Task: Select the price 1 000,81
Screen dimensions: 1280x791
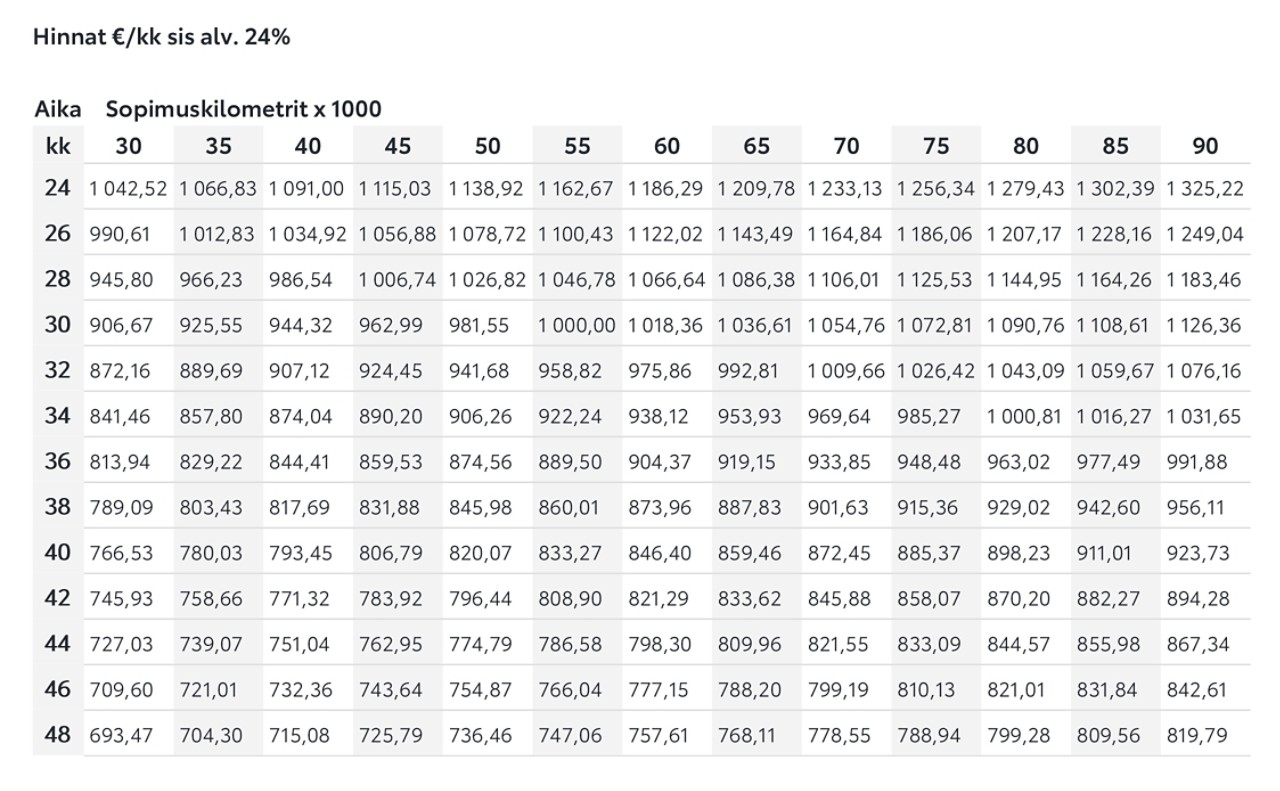Action: pos(1025,416)
